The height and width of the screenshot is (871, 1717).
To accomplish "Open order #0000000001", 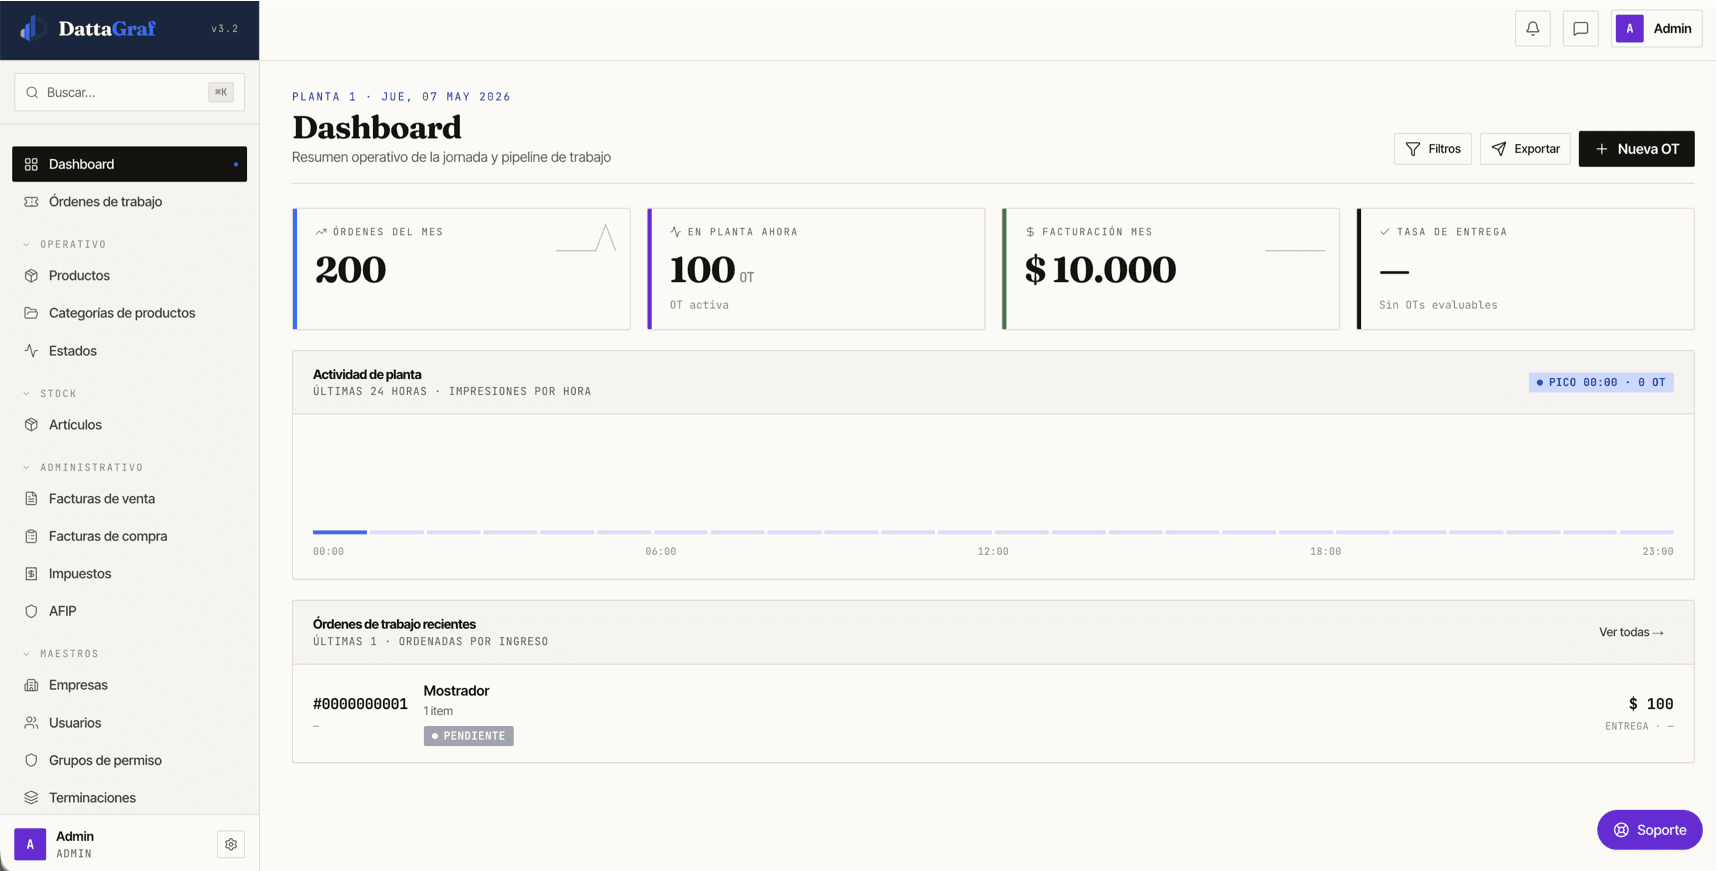I will [x=360, y=704].
